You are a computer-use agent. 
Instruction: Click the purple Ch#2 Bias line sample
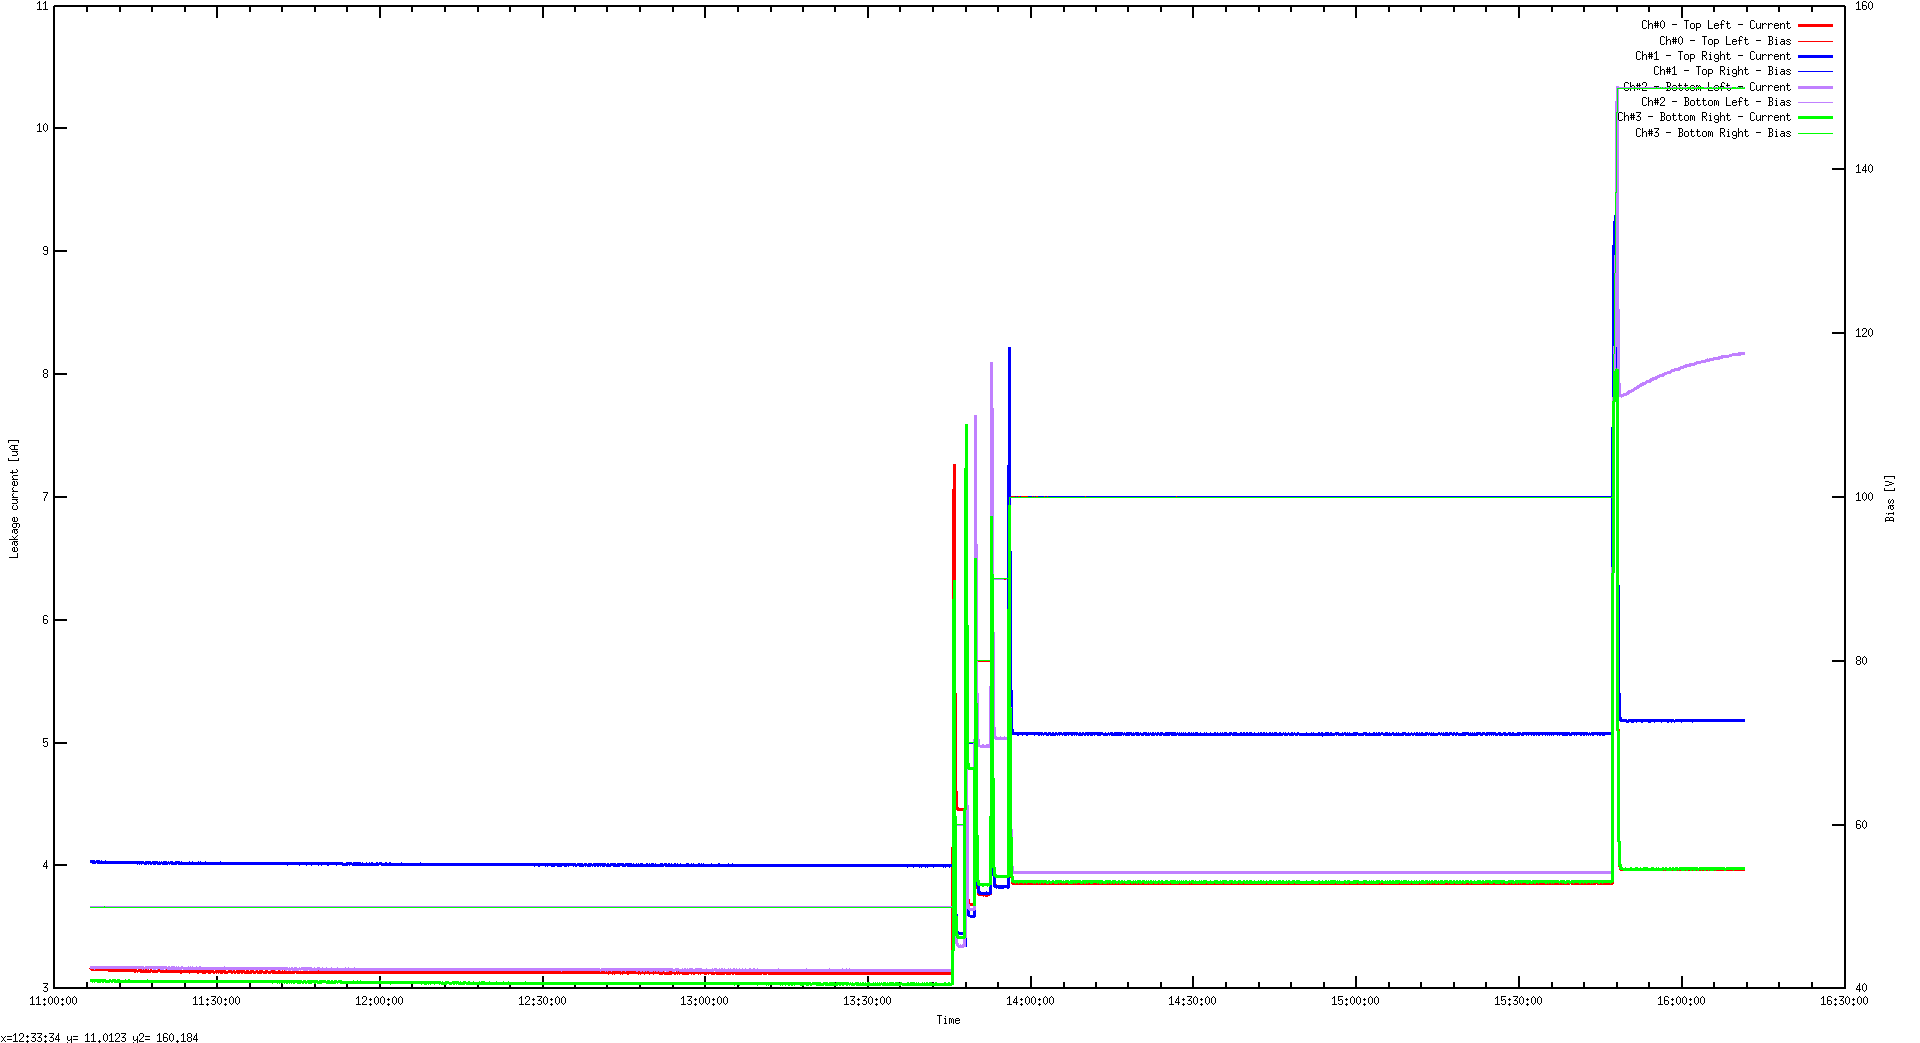coord(1815,102)
